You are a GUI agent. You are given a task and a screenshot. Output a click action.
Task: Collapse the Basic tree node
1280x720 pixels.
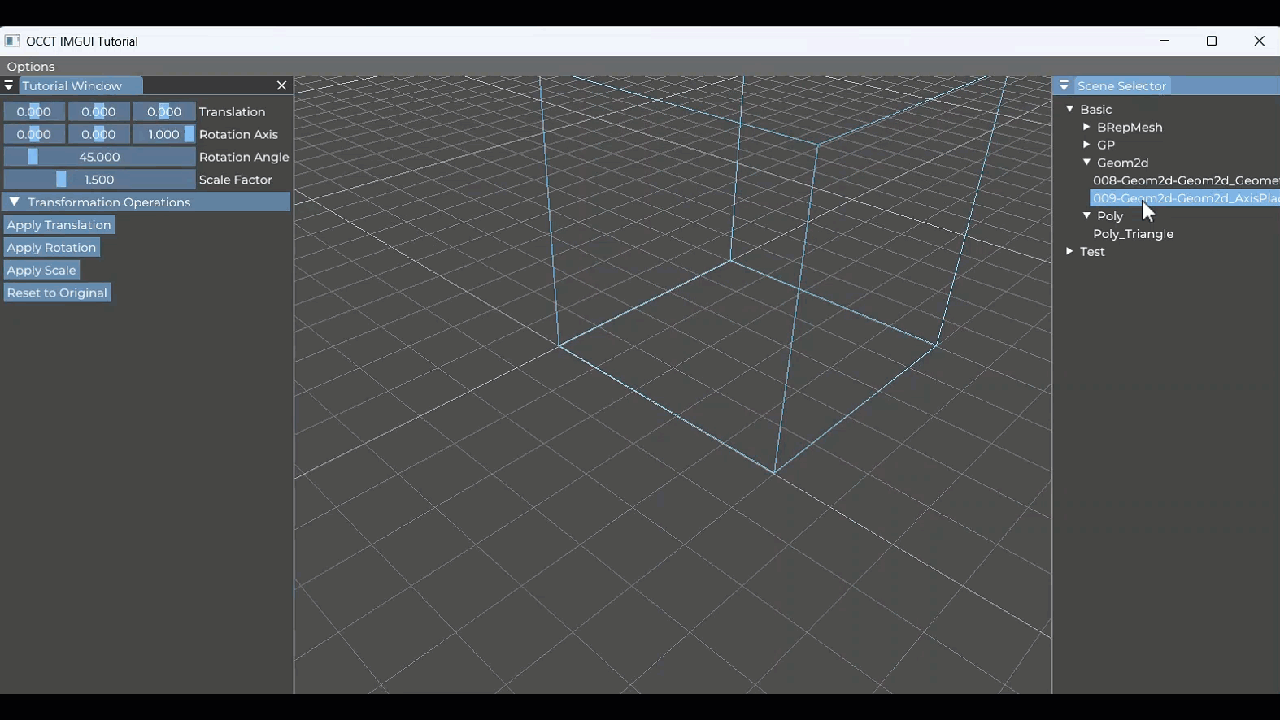[x=1070, y=109]
